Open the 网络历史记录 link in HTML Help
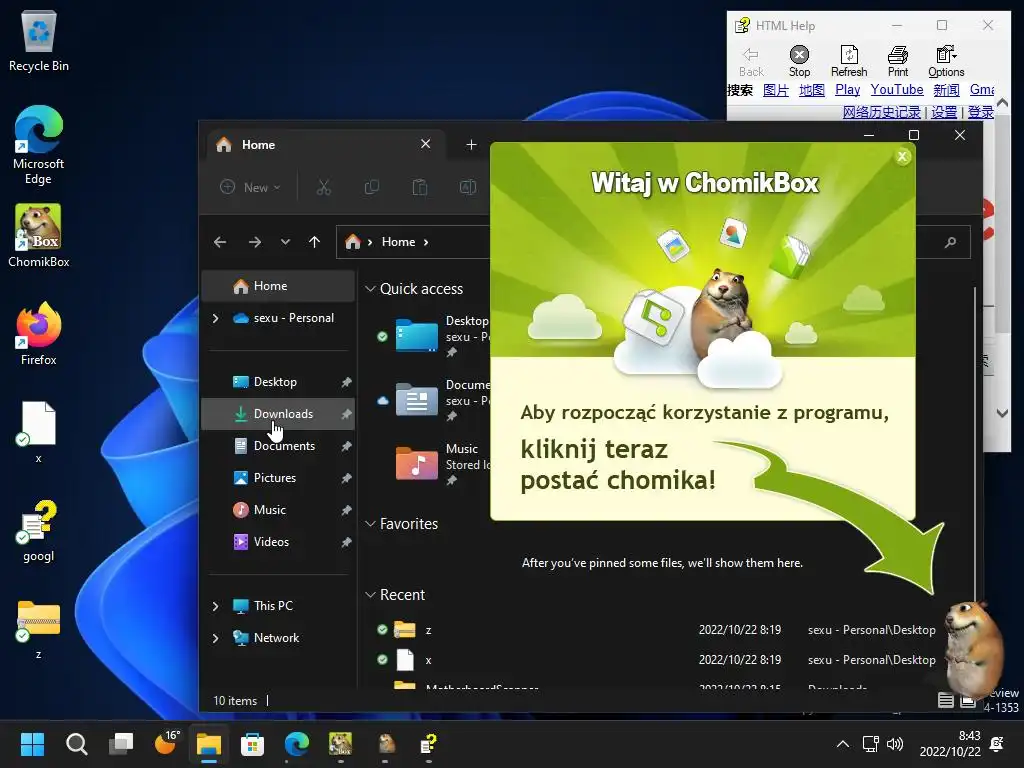This screenshot has width=1024, height=768. click(882, 112)
